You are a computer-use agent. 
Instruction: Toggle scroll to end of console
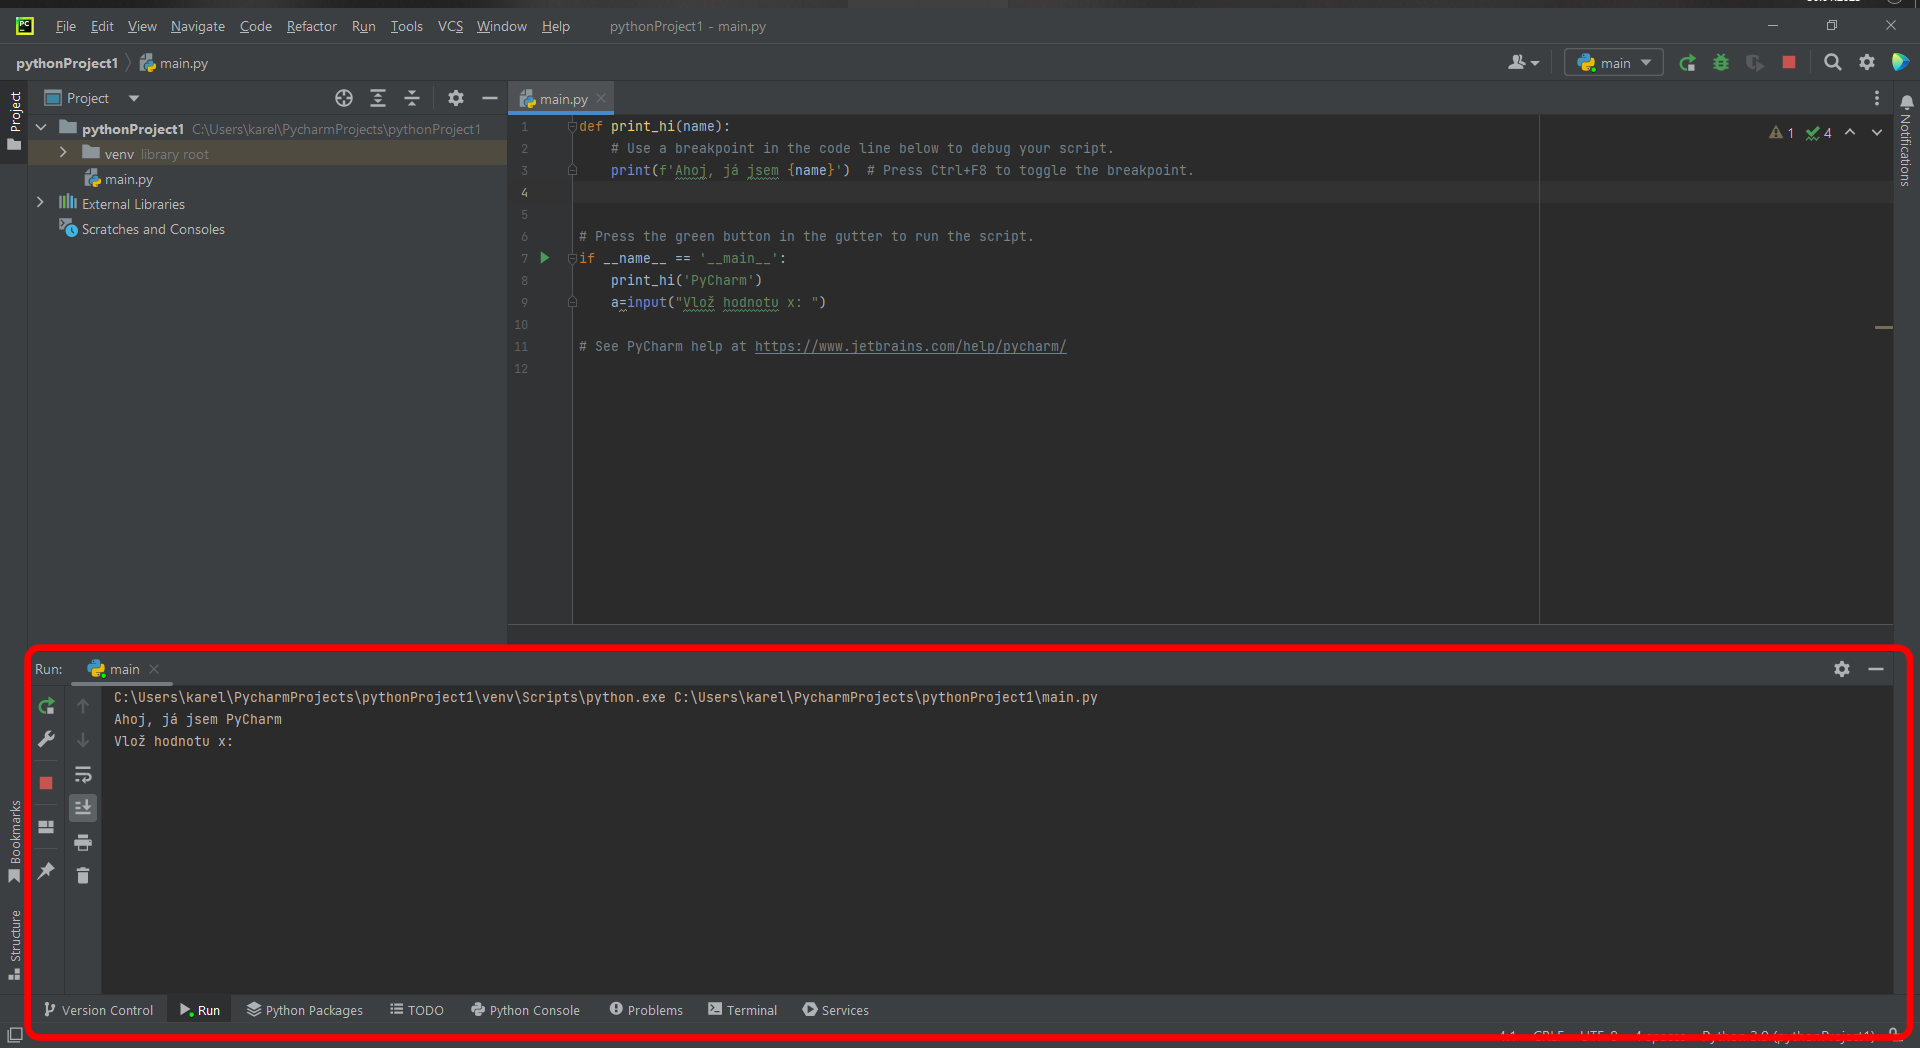(x=83, y=807)
